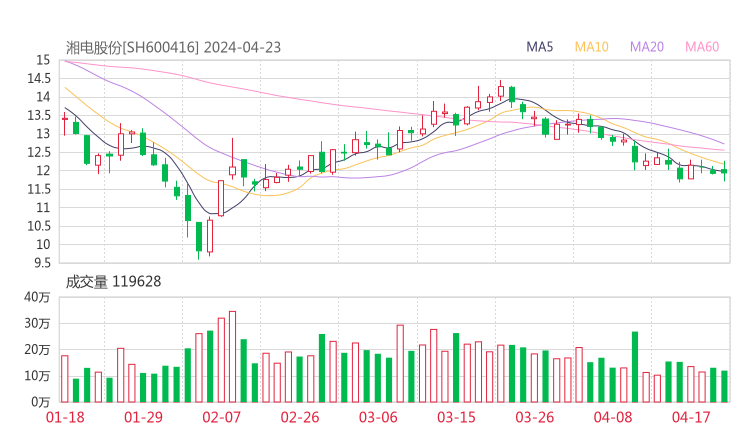This screenshot has width=740, height=440.
Task: Click the 15 price axis label
Action: pyautogui.click(x=43, y=60)
